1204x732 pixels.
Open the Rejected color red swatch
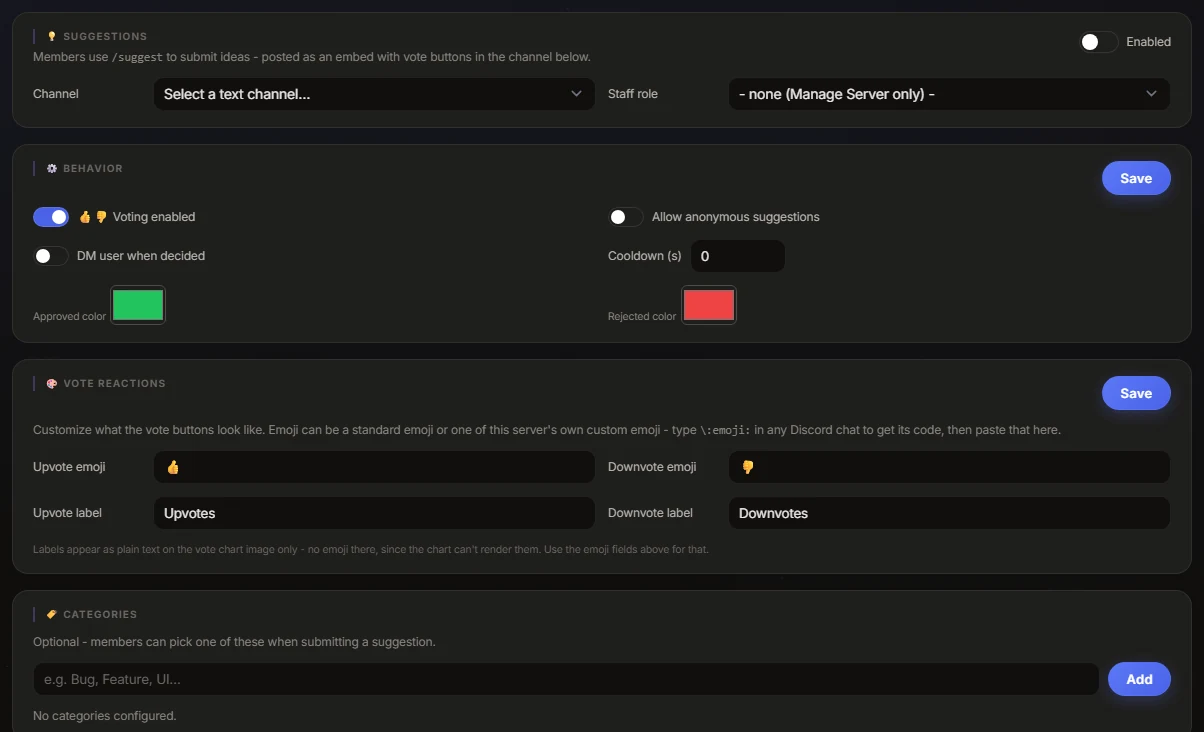click(709, 305)
